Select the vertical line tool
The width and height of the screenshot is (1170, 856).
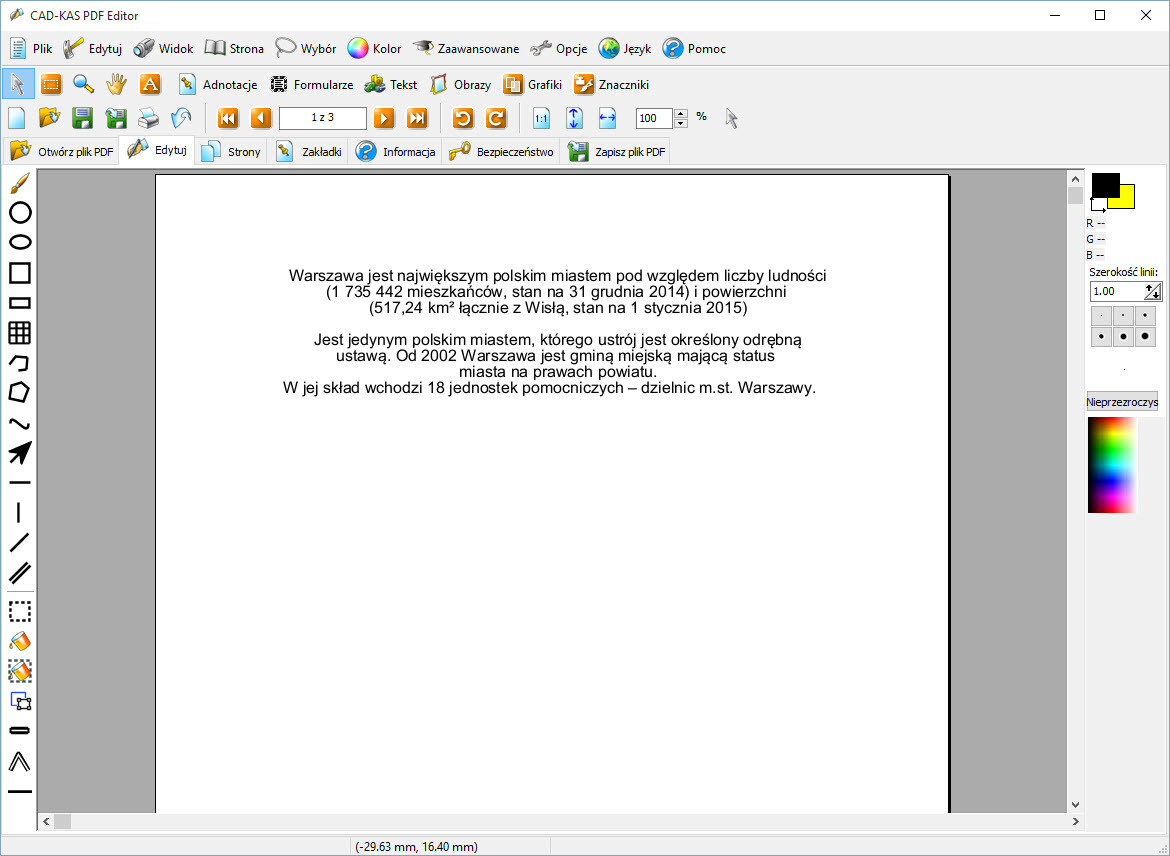[19, 513]
